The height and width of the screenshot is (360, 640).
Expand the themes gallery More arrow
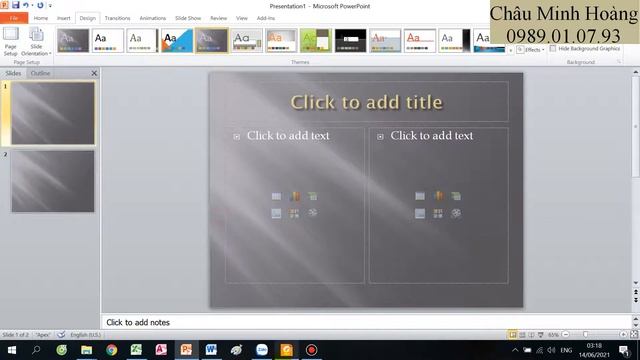pos(511,51)
